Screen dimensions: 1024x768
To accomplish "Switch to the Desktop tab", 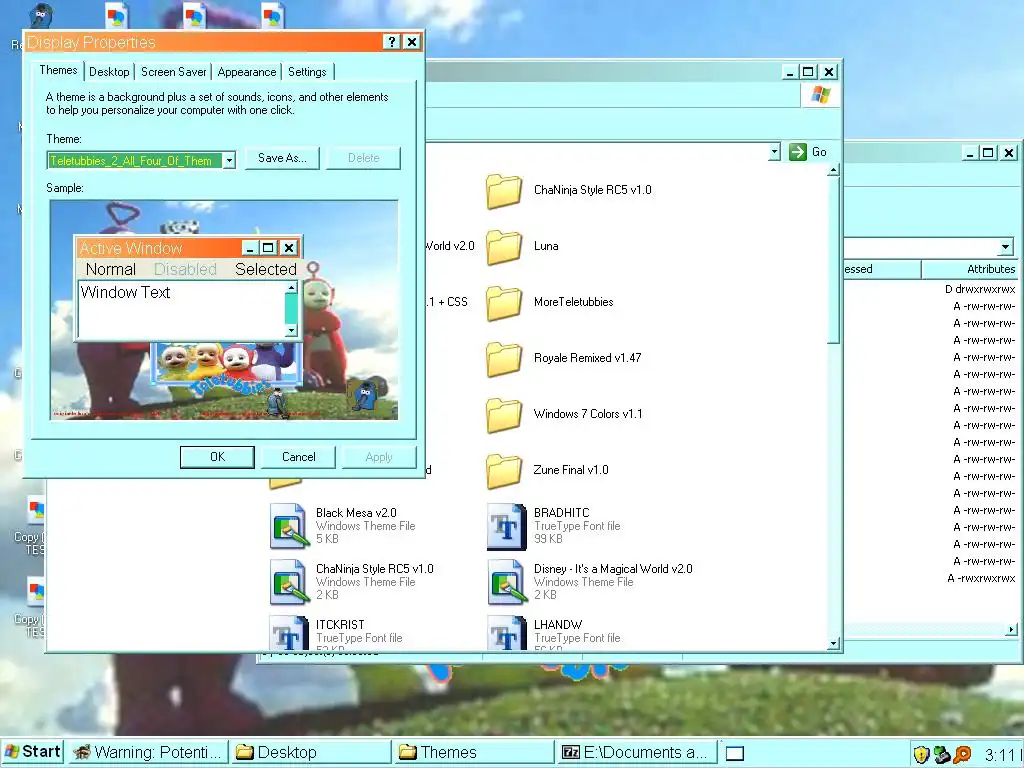I will point(109,72).
